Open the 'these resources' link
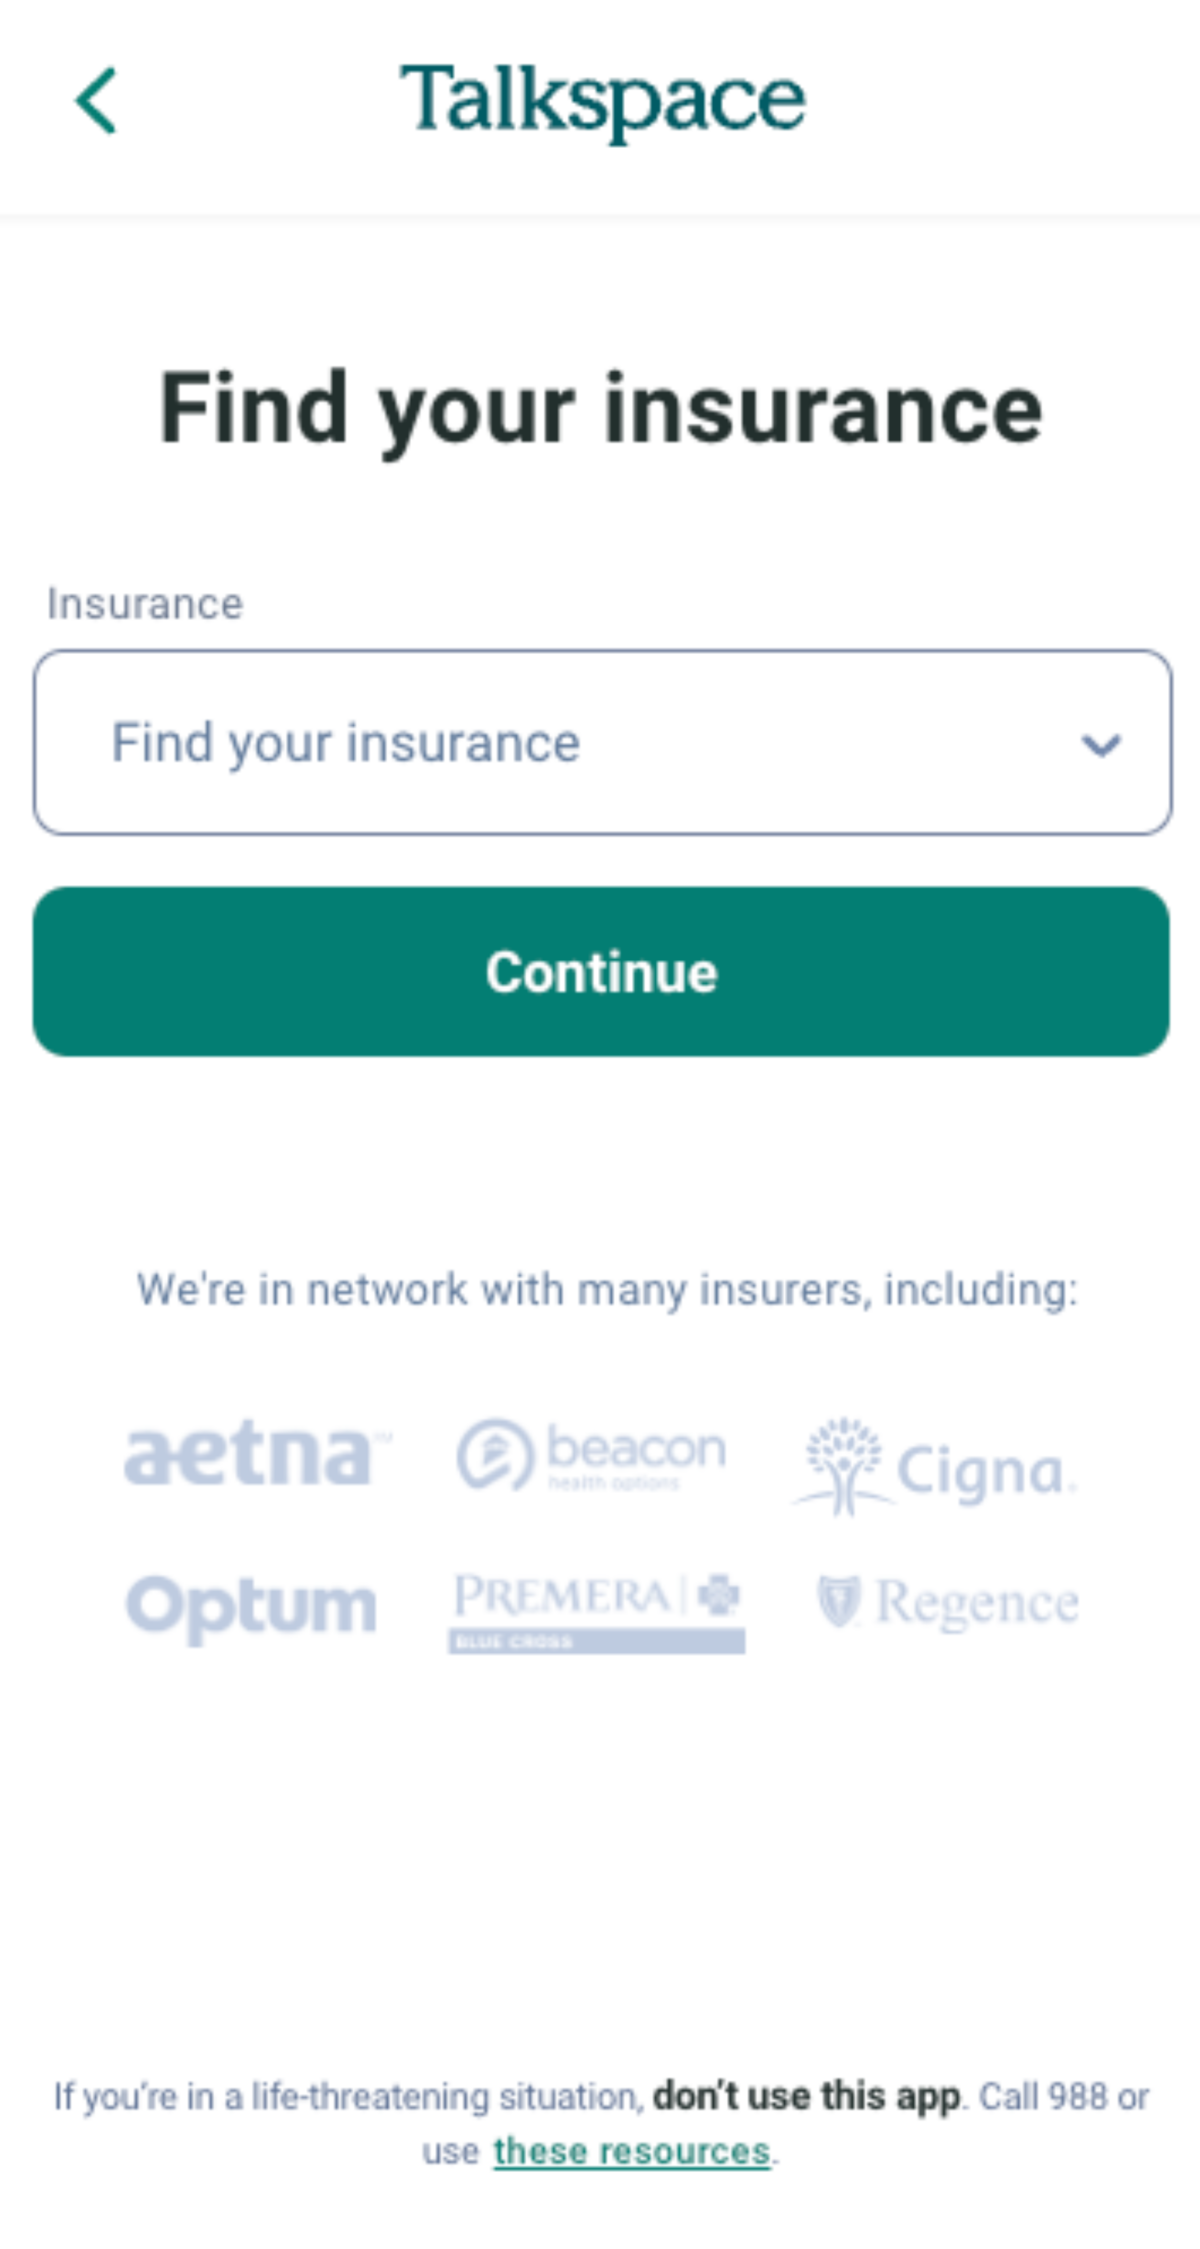Screen dimensions: 1200x2249 coord(631,2150)
